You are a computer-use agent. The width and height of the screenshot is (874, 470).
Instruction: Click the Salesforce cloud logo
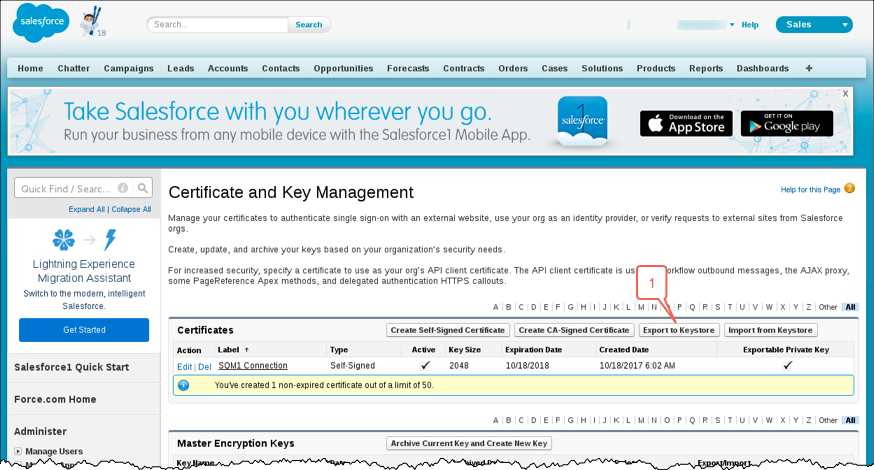(x=41, y=22)
